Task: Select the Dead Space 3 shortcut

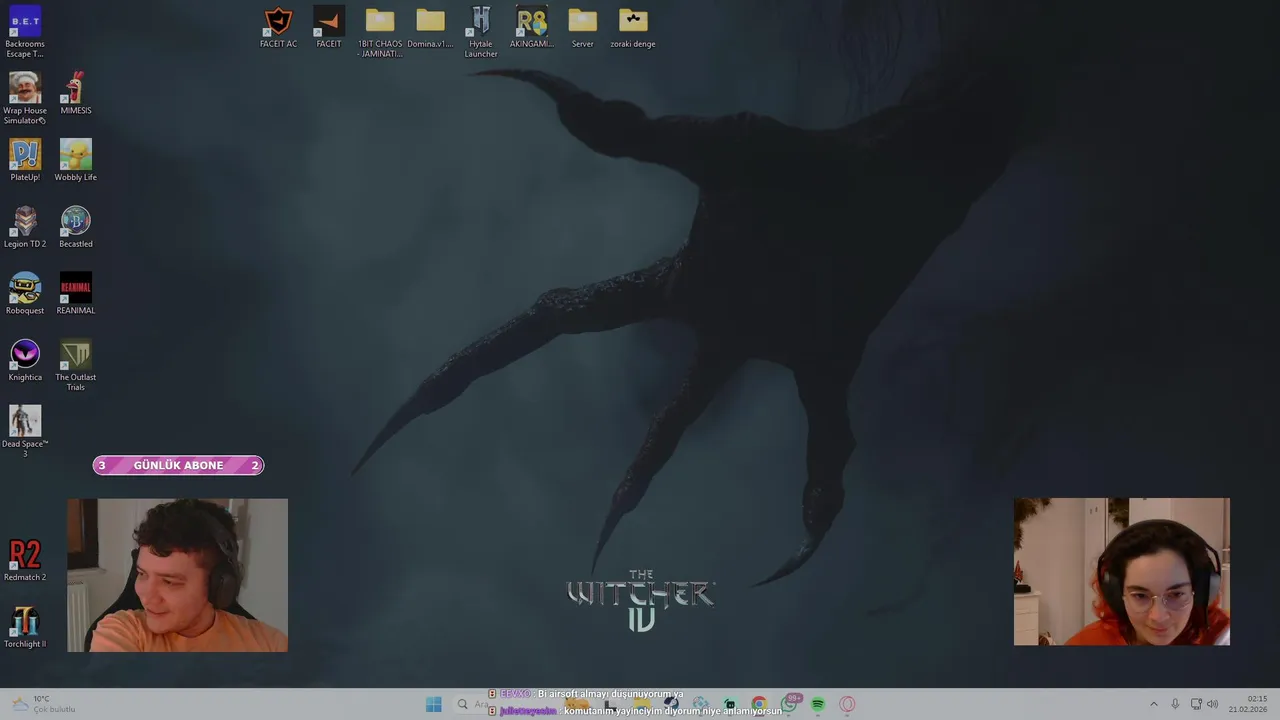Action: 25,431
